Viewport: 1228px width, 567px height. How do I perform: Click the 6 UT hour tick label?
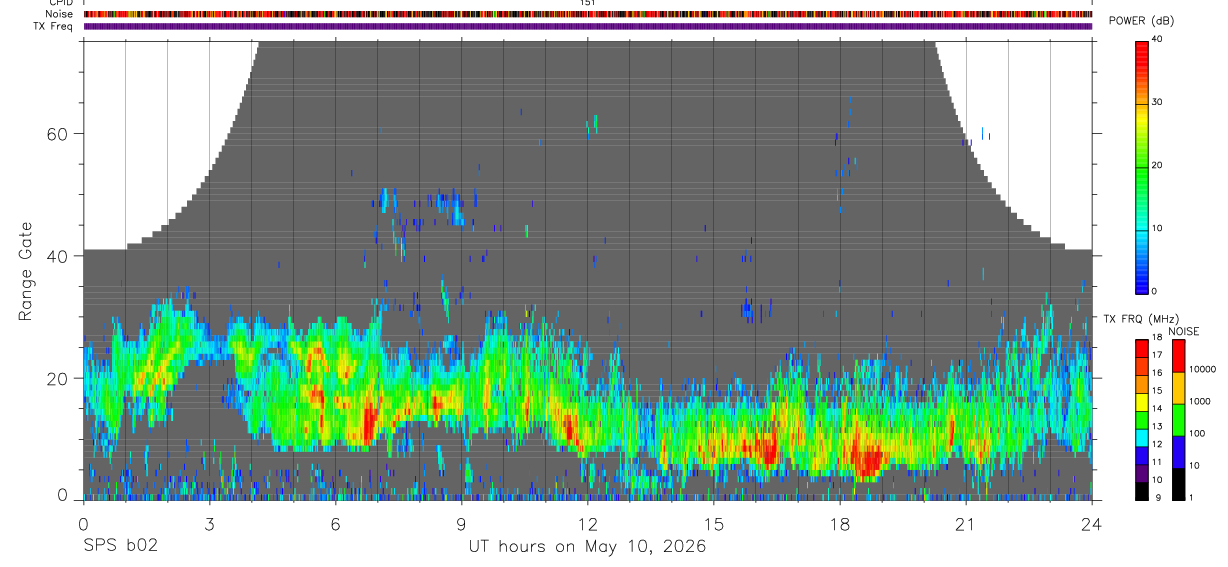pyautogui.click(x=335, y=524)
